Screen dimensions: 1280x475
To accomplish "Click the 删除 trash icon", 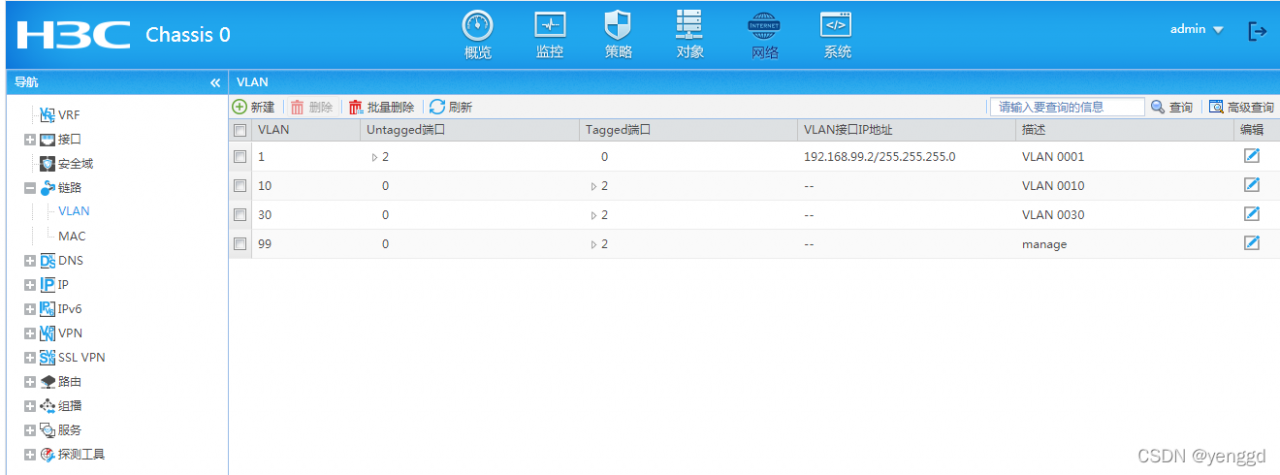I will tap(297, 107).
